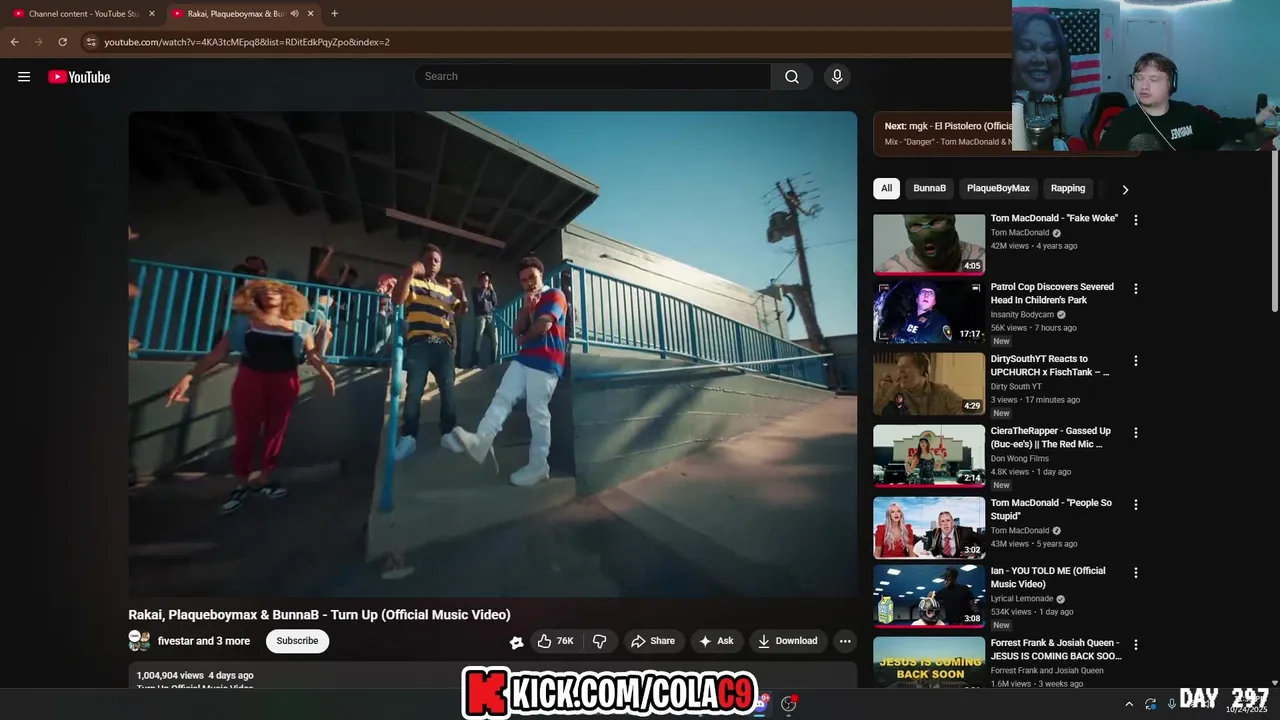This screenshot has height=720, width=1280.
Task: Open options for People So Stupid video
Action: (x=1135, y=505)
